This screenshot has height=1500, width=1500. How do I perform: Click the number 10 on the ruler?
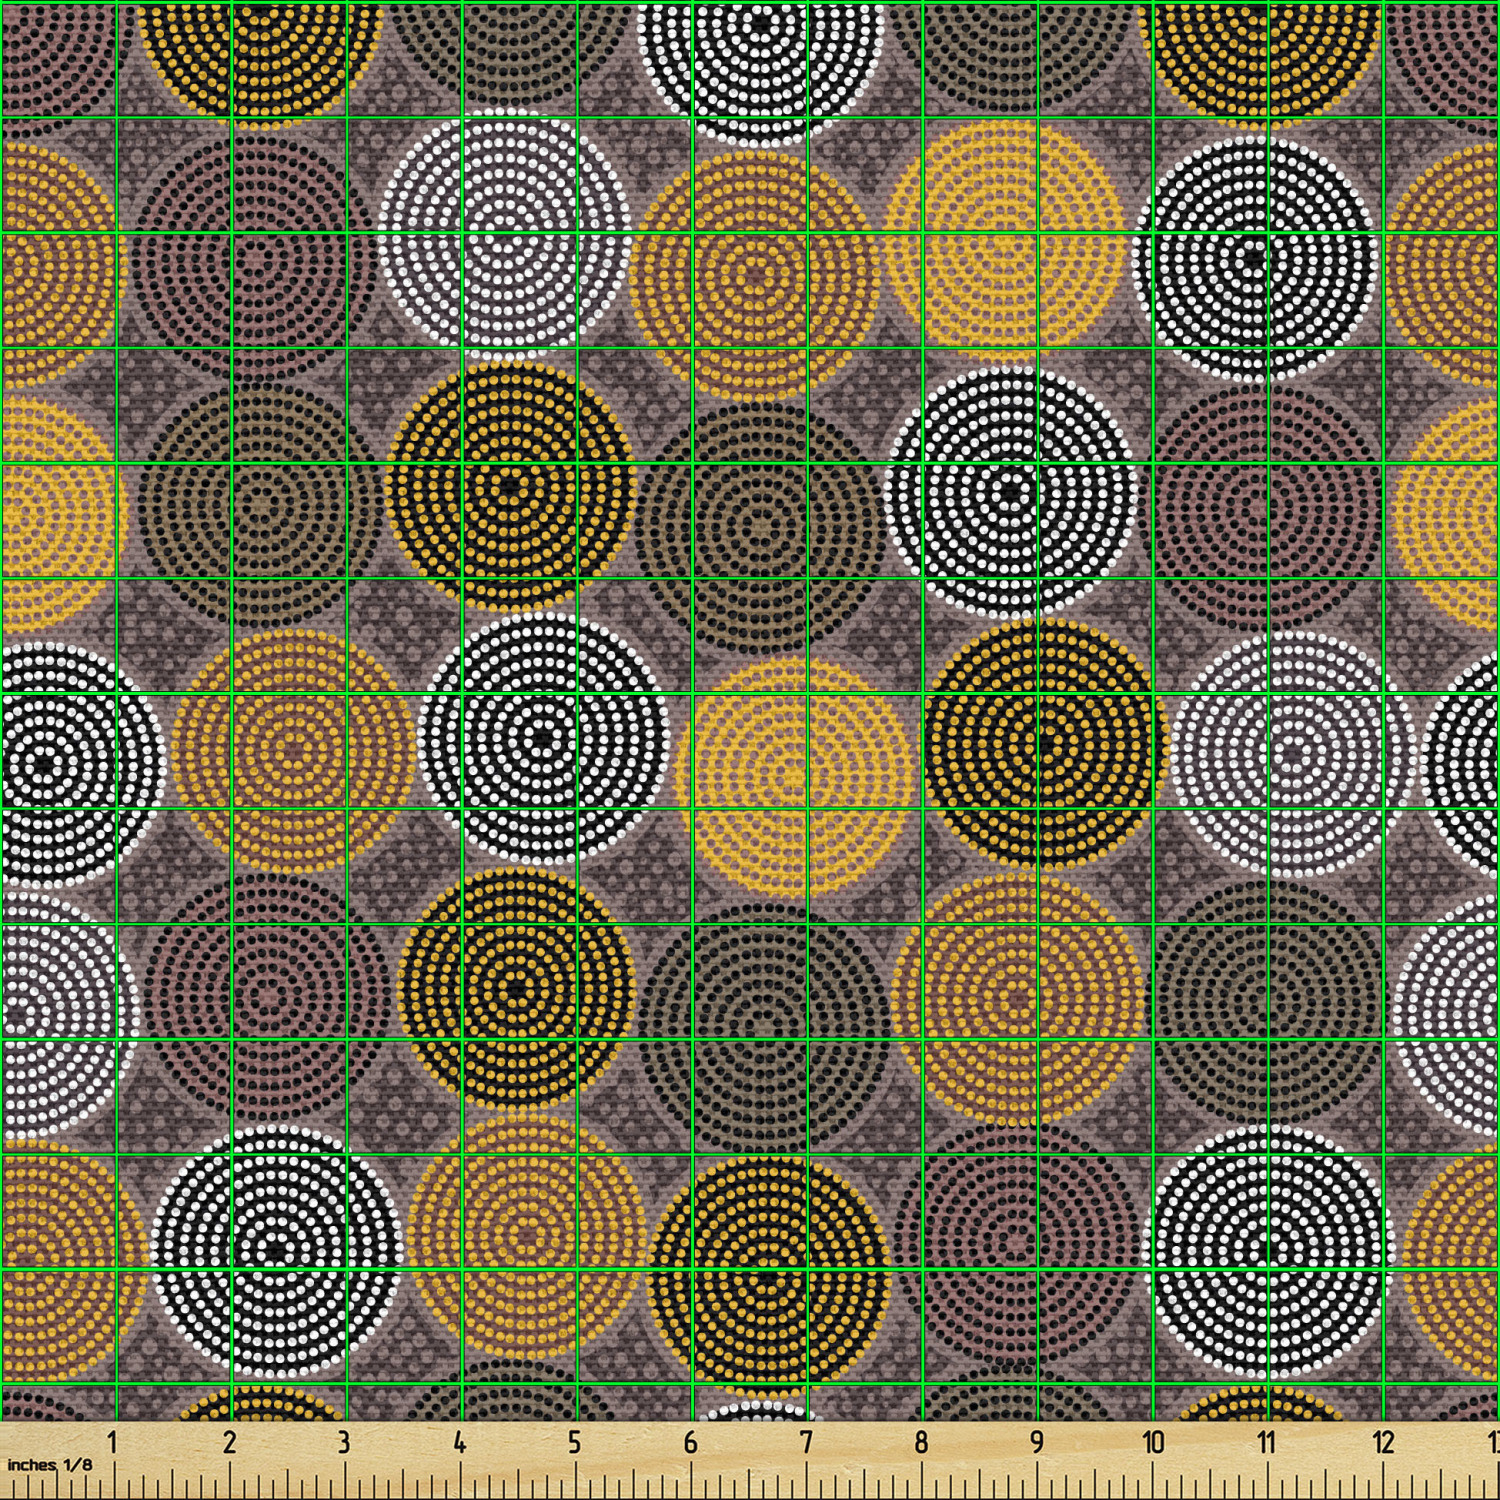coord(1153,1442)
